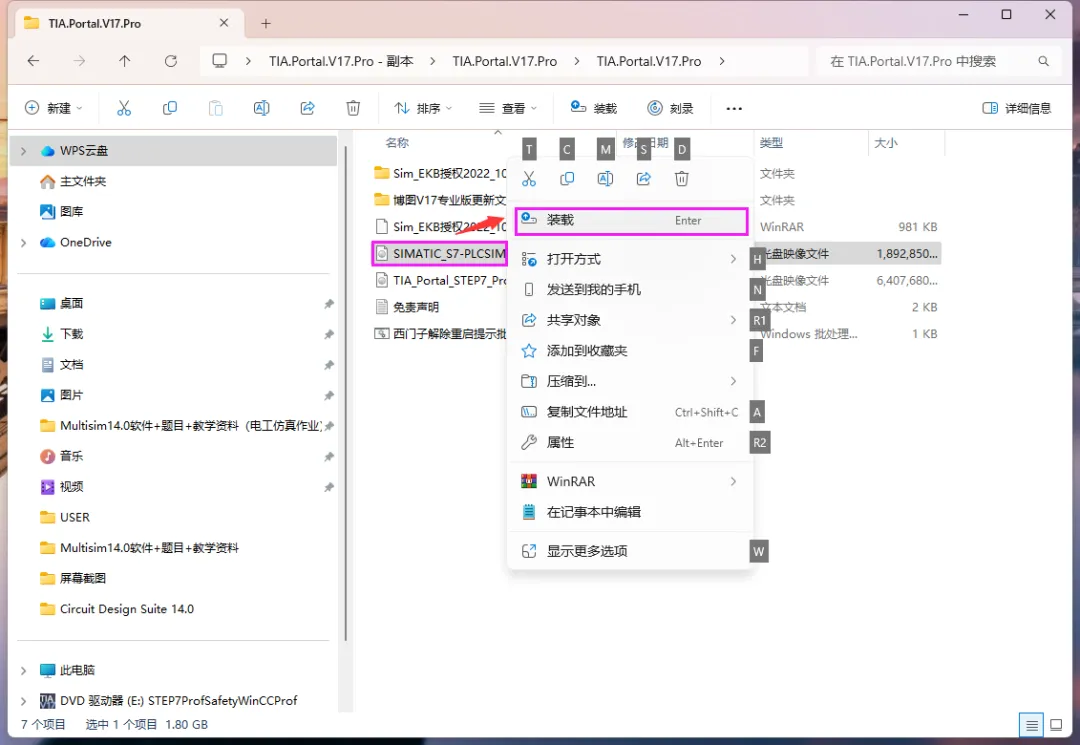The height and width of the screenshot is (745, 1080).
Task: Open the 压缩到... submenu
Action: [x=631, y=381]
